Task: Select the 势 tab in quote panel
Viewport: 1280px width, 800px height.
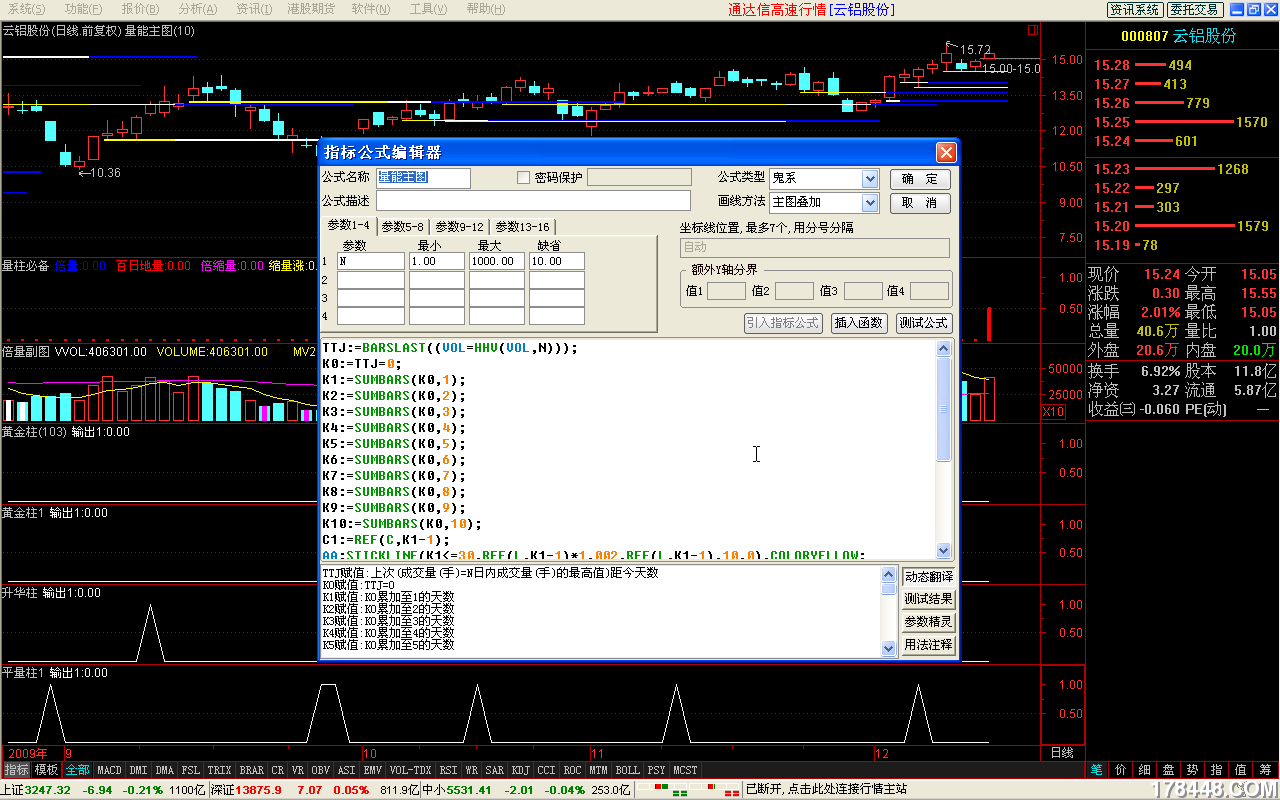Action: point(1193,769)
